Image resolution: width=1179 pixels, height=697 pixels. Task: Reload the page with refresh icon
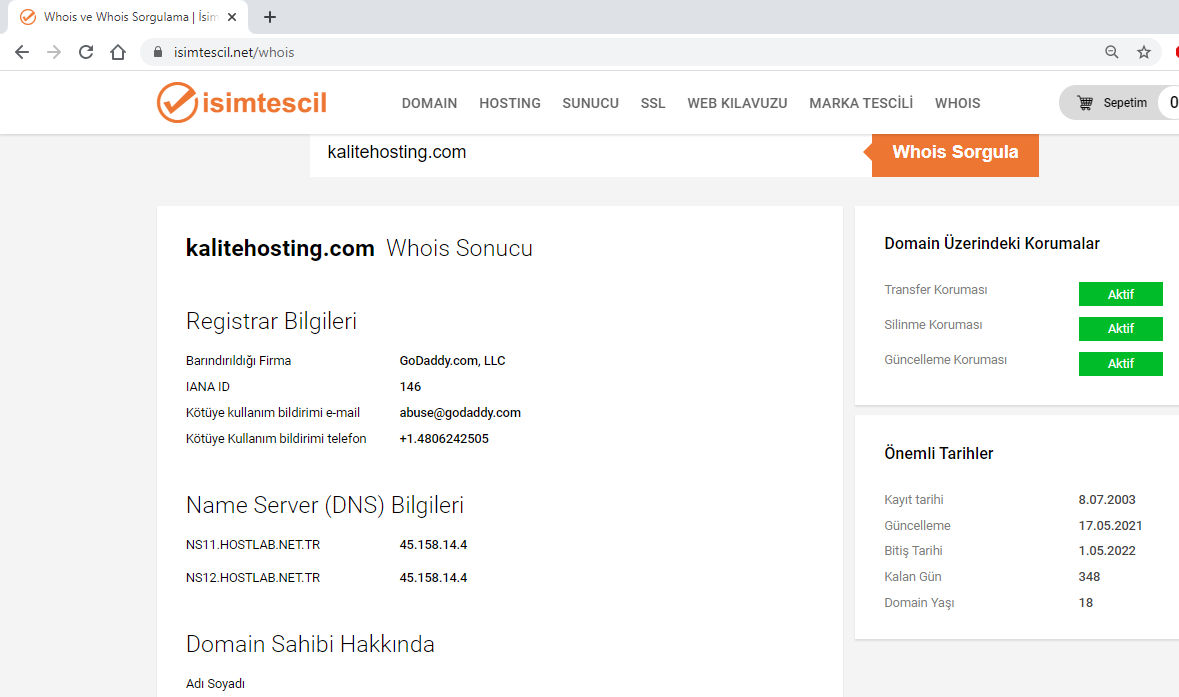86,52
